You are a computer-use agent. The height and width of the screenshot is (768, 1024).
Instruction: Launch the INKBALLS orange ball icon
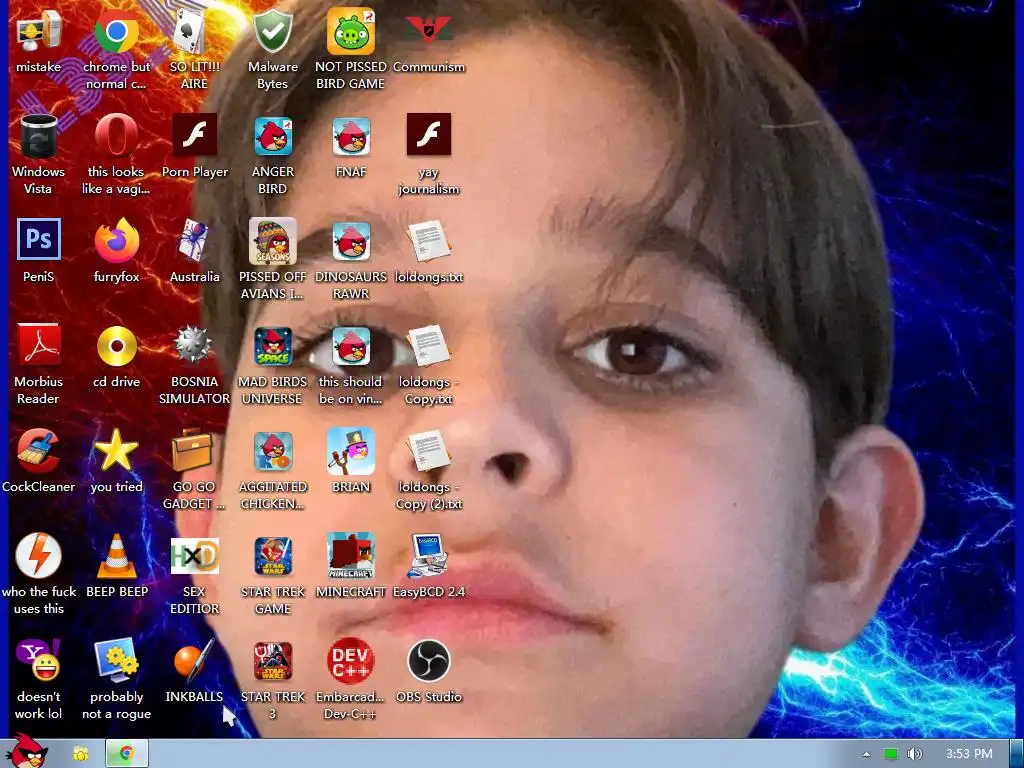click(194, 660)
